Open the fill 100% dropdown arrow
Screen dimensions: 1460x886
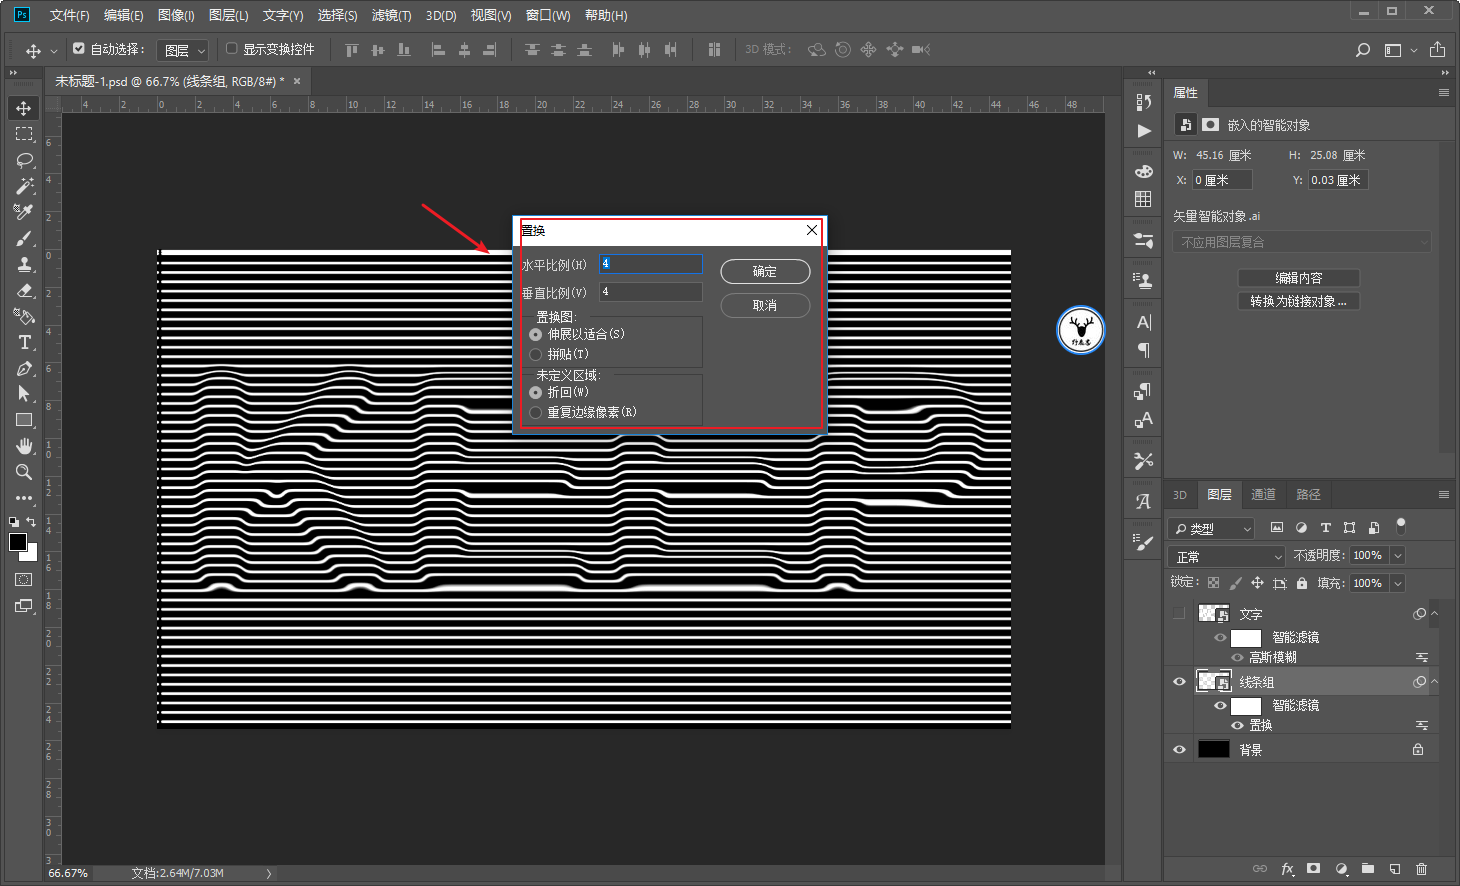click(1398, 583)
